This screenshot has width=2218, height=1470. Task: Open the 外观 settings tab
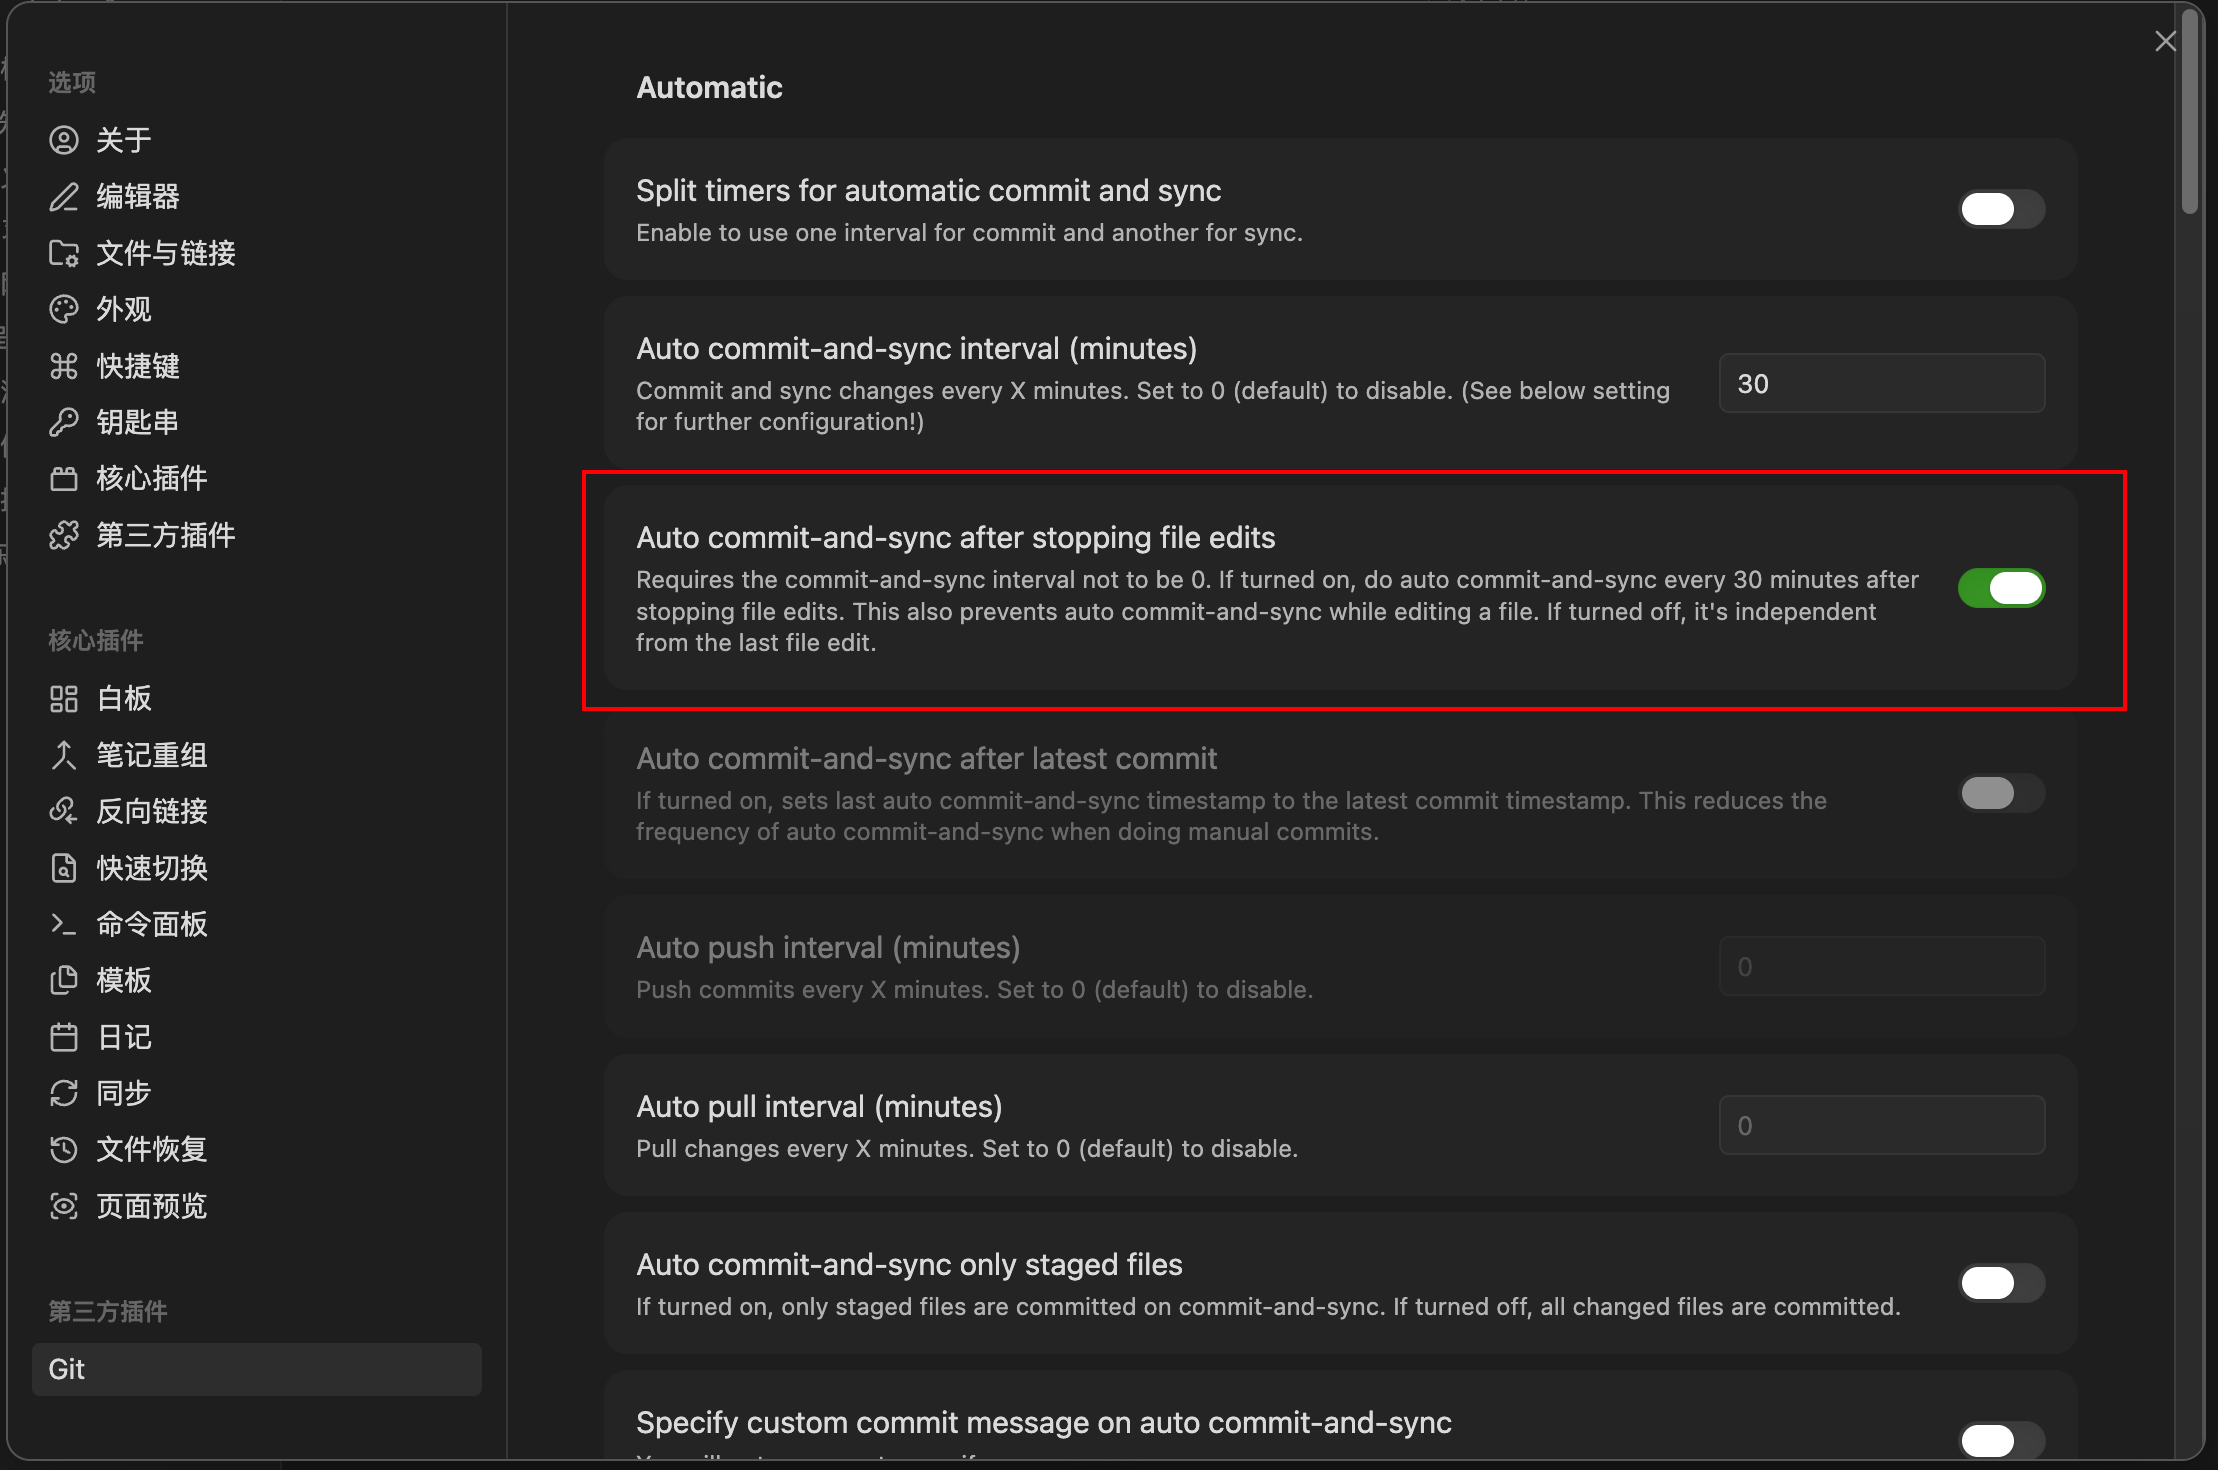(x=257, y=310)
